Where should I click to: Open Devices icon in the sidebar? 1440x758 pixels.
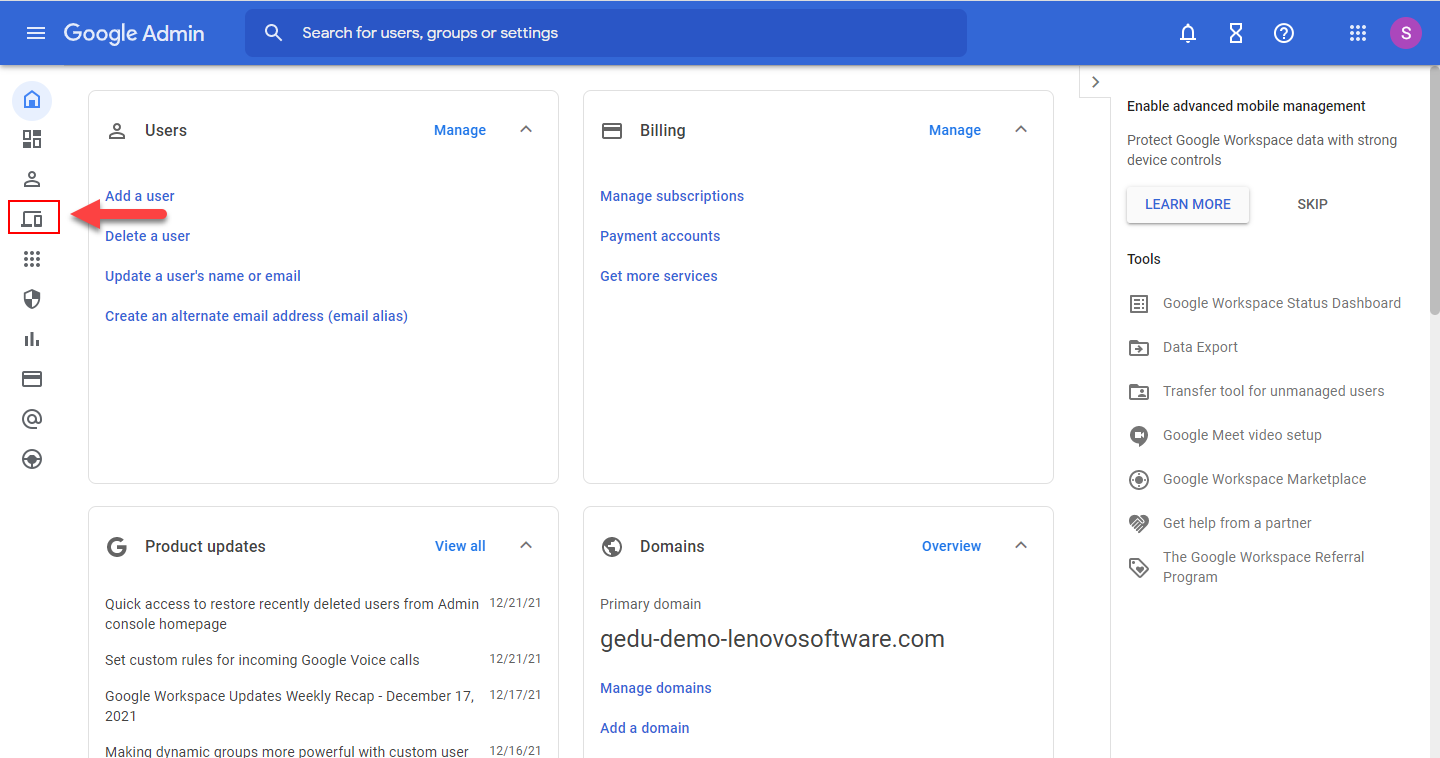click(x=32, y=219)
